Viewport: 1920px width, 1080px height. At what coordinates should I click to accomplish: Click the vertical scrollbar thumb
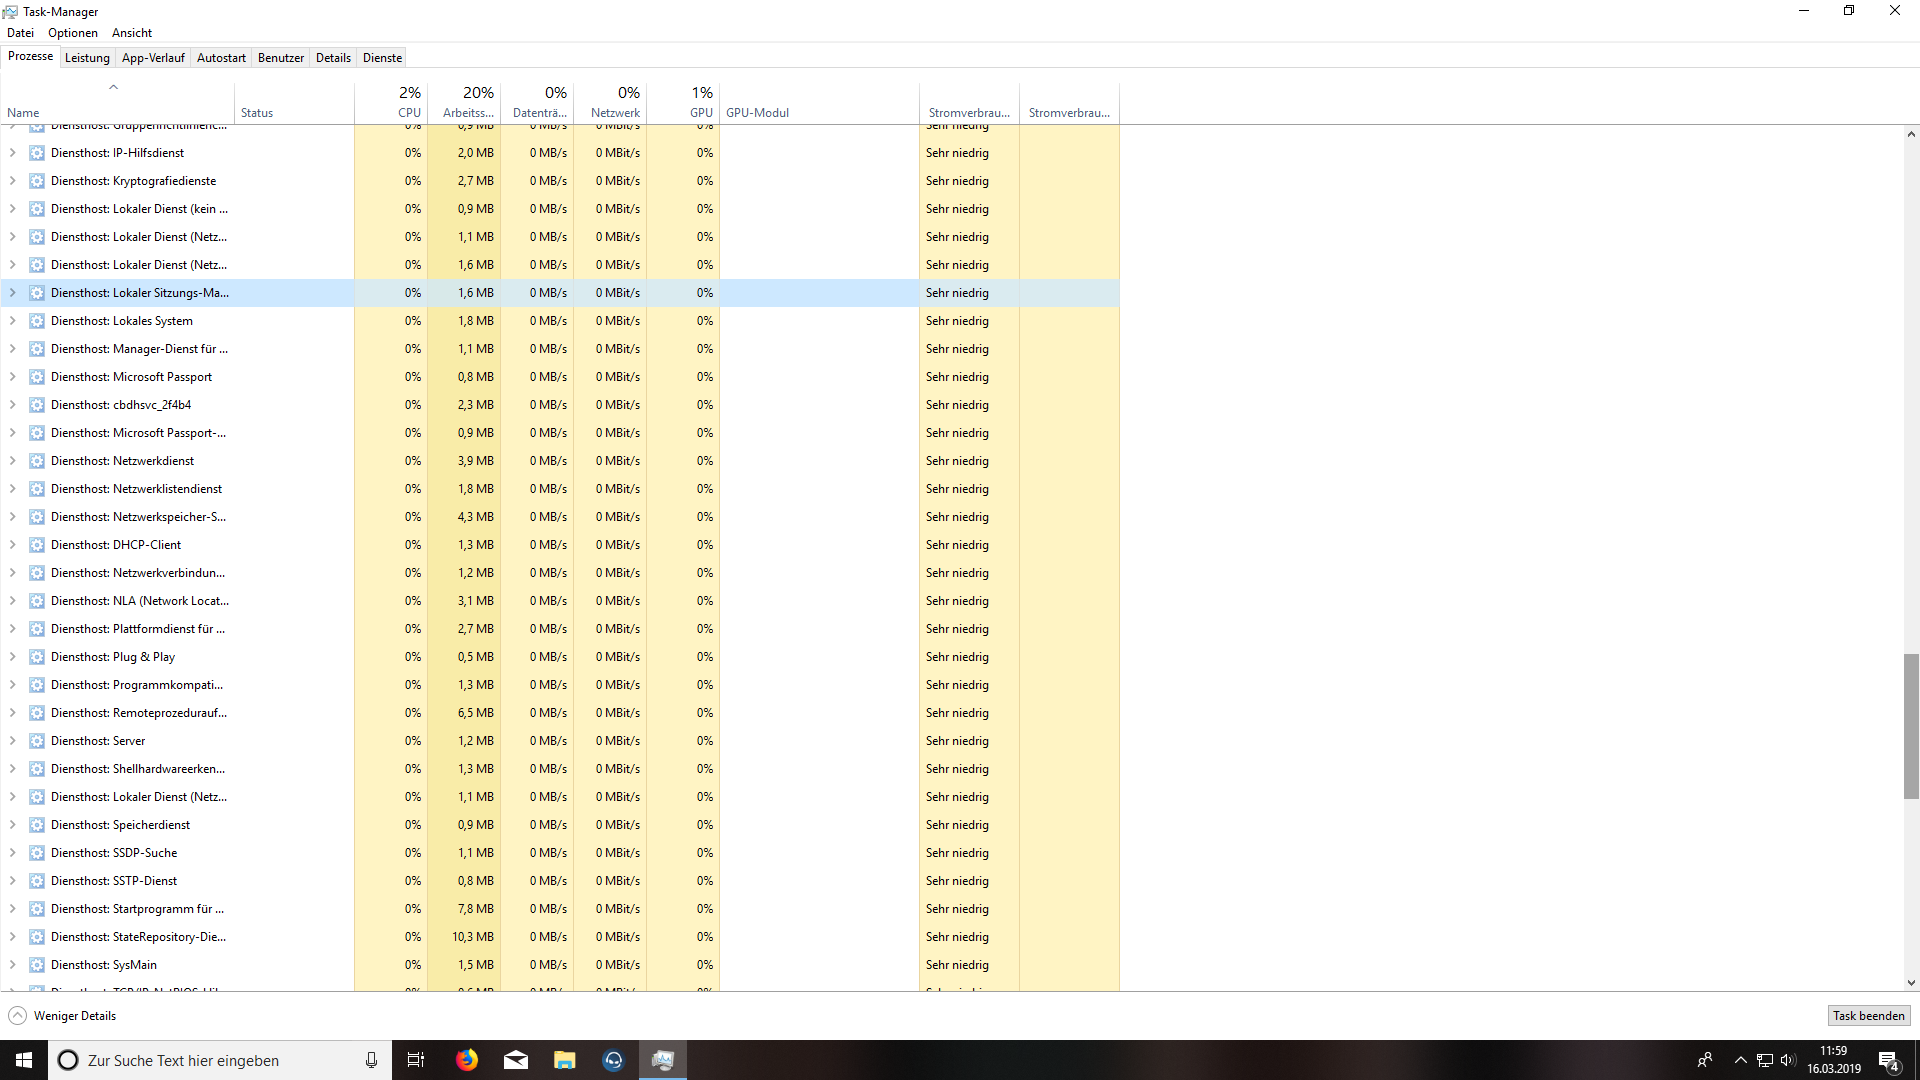(1911, 726)
